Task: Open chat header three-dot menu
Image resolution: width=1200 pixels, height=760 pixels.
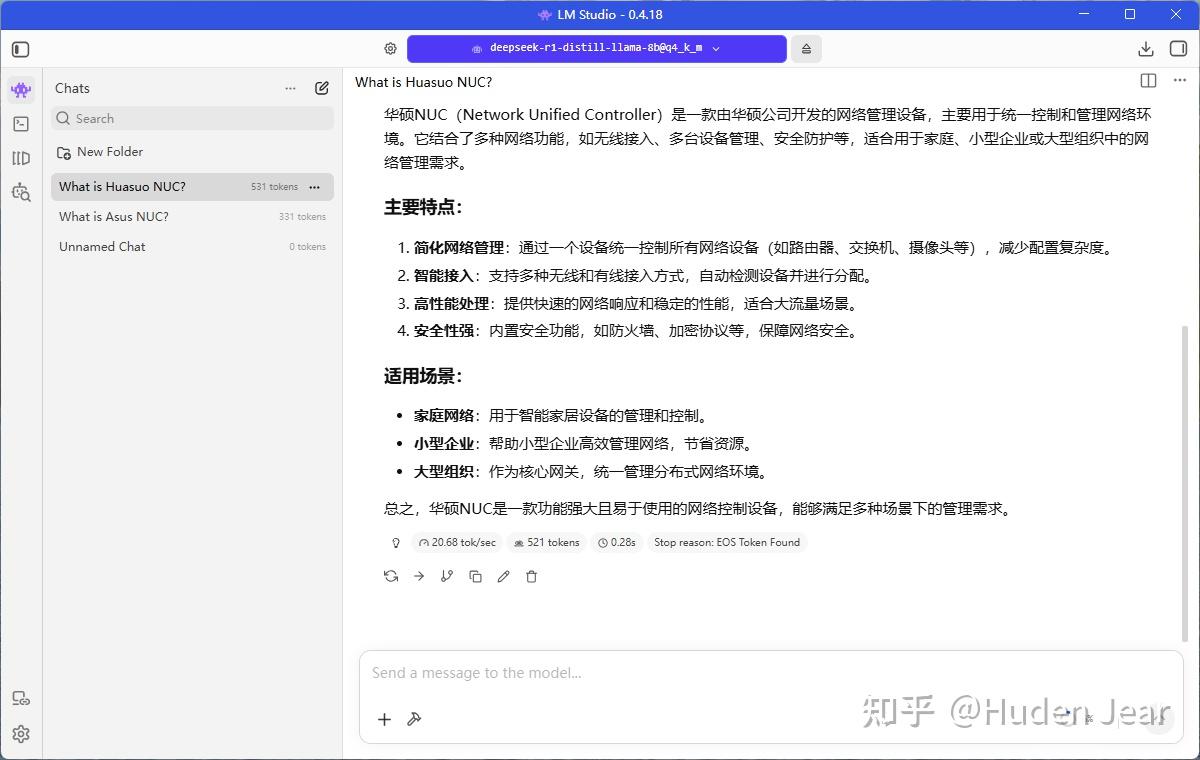Action: (x=1180, y=81)
